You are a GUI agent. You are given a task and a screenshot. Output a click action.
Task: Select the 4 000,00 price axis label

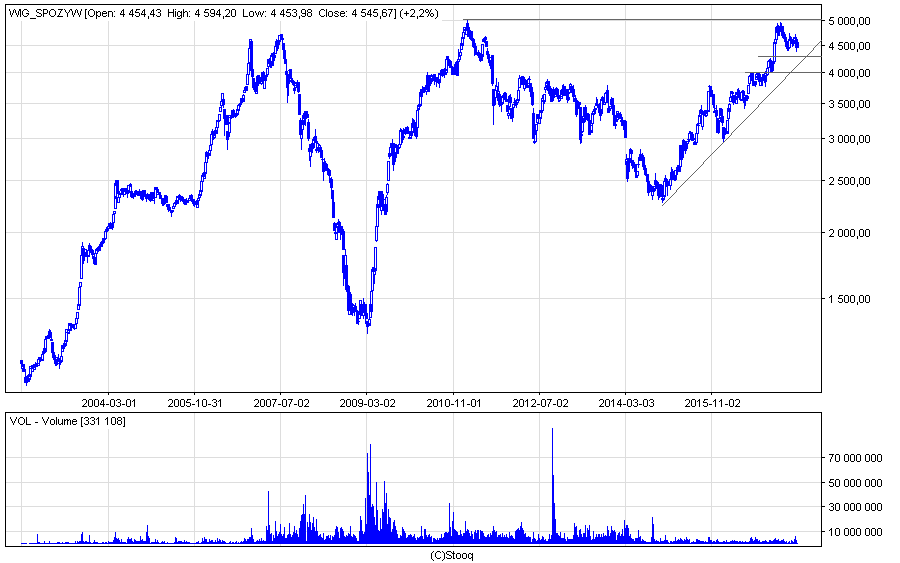tap(849, 73)
